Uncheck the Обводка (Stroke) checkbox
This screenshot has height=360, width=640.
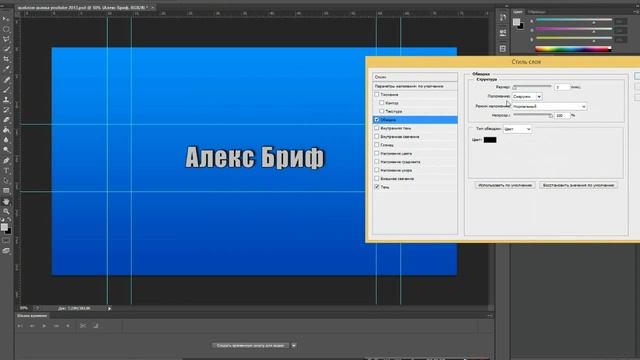click(377, 120)
